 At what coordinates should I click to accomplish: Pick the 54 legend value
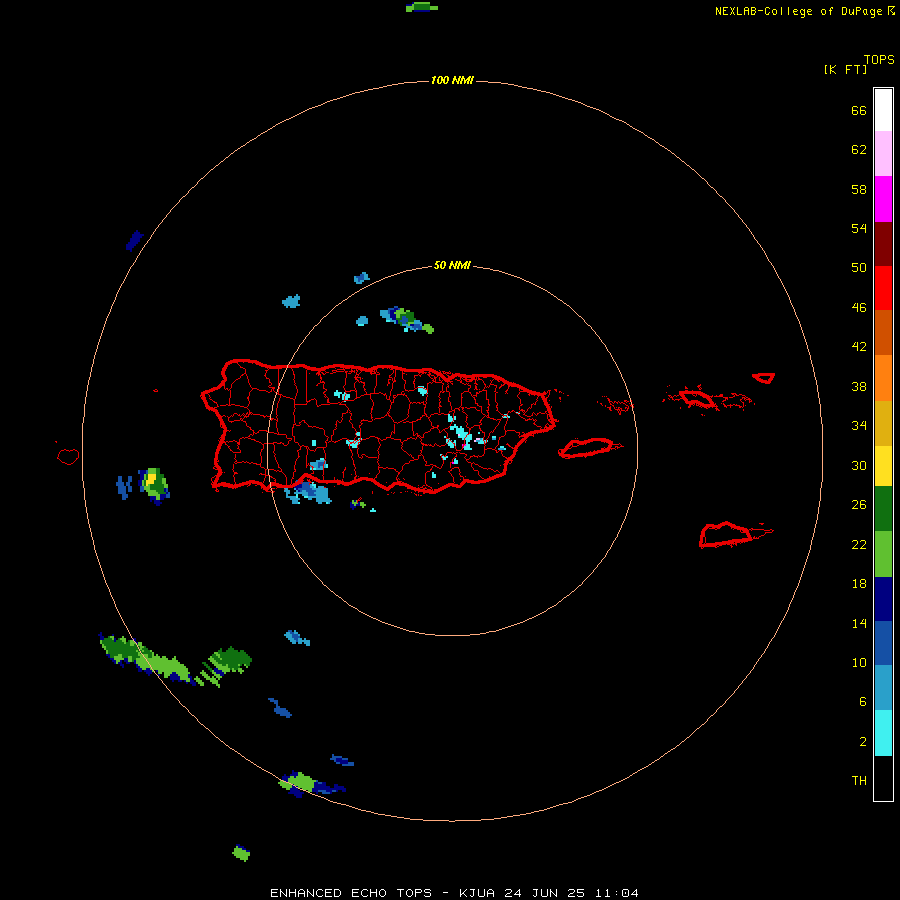point(859,228)
